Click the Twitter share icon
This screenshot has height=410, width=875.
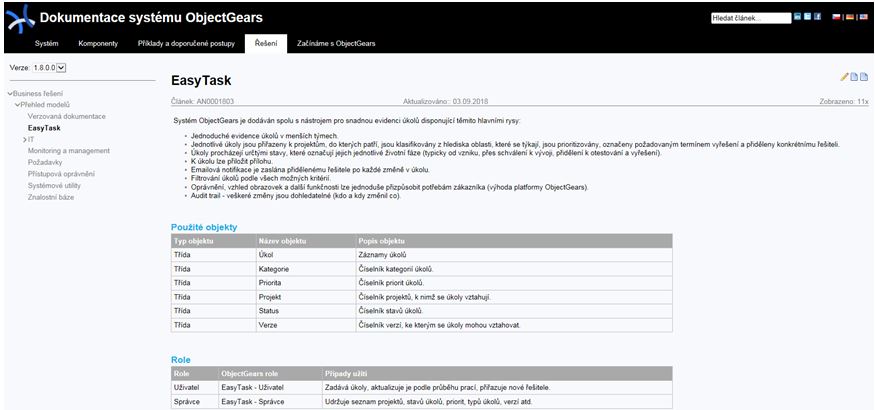click(x=807, y=17)
